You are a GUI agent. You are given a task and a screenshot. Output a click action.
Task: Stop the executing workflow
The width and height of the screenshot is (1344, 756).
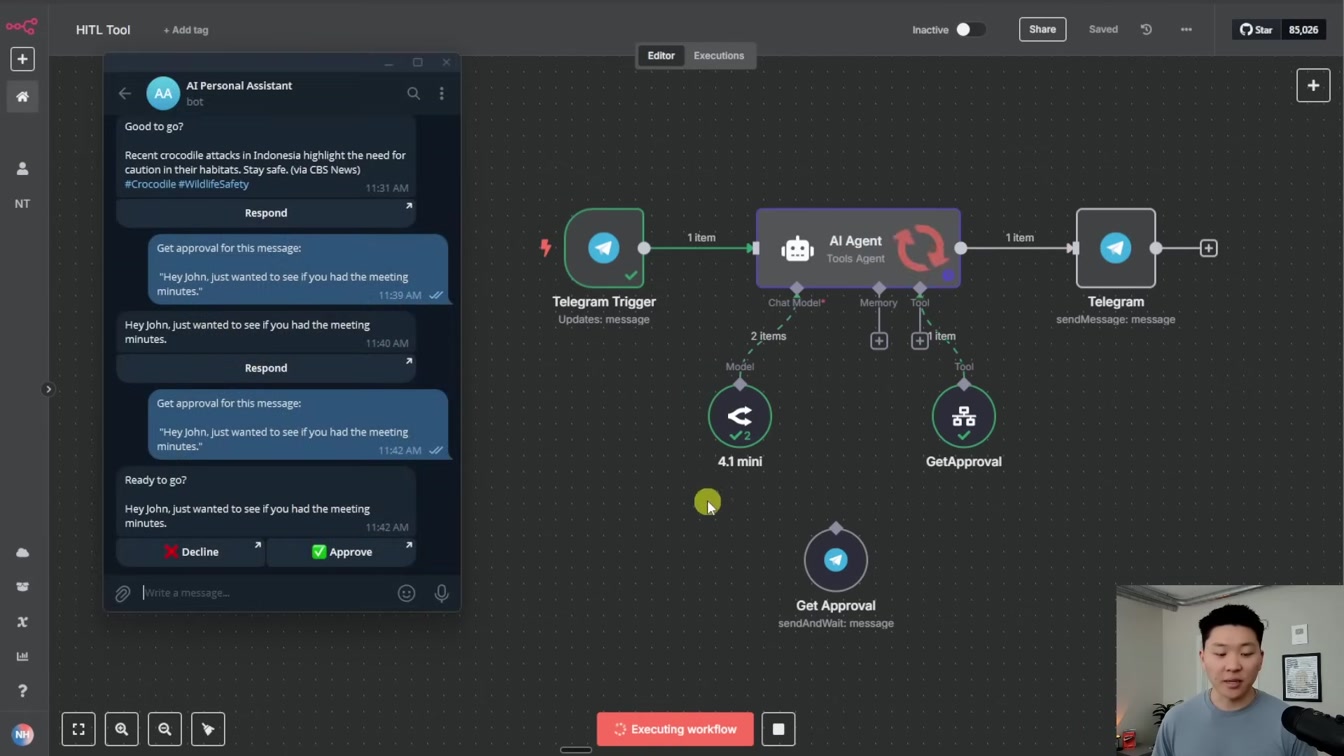click(x=778, y=729)
